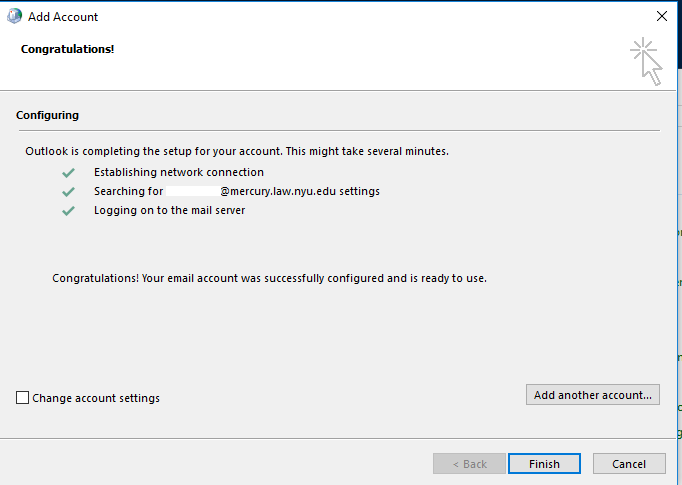682x485 pixels.
Task: Click checkmark beside Establishing network connection
Action: click(68, 172)
